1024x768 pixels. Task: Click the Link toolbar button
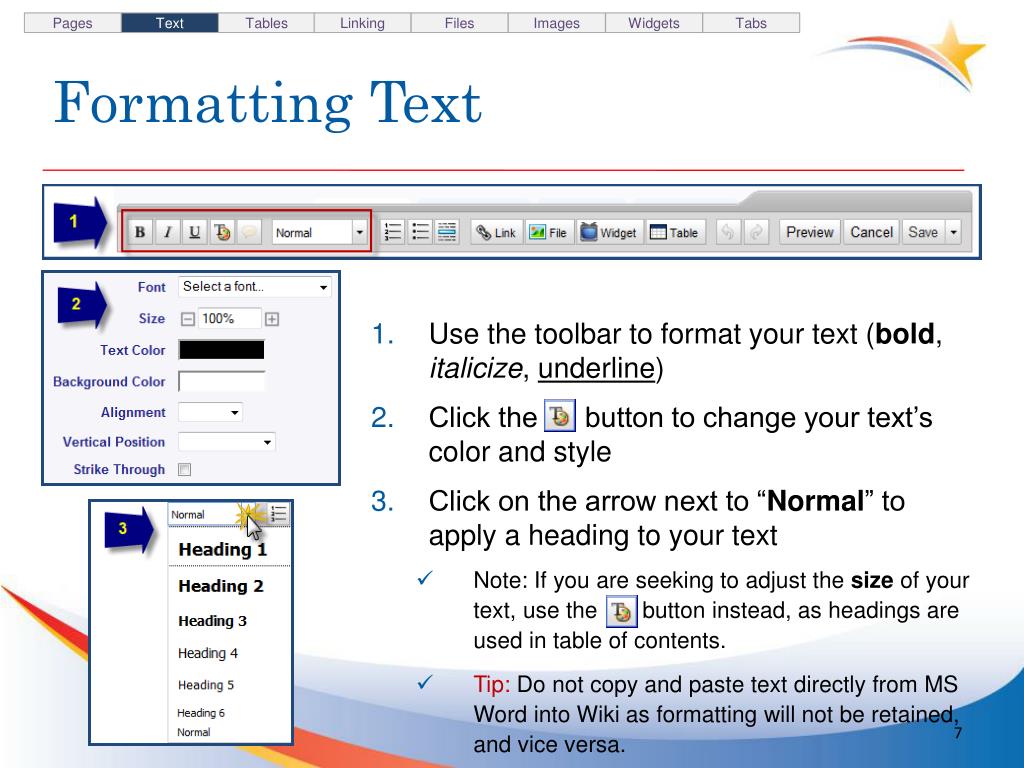tap(496, 232)
